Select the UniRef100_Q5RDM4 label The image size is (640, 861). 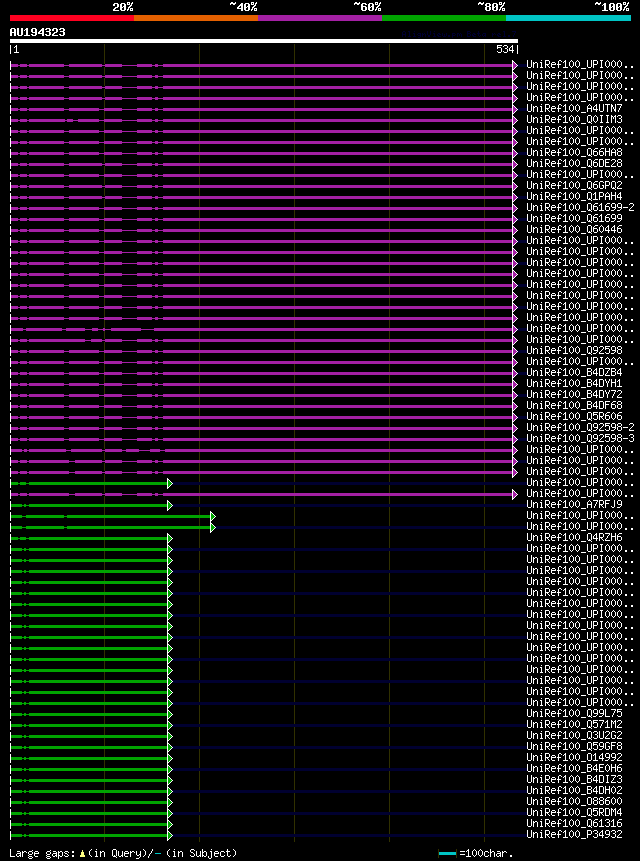point(574,813)
